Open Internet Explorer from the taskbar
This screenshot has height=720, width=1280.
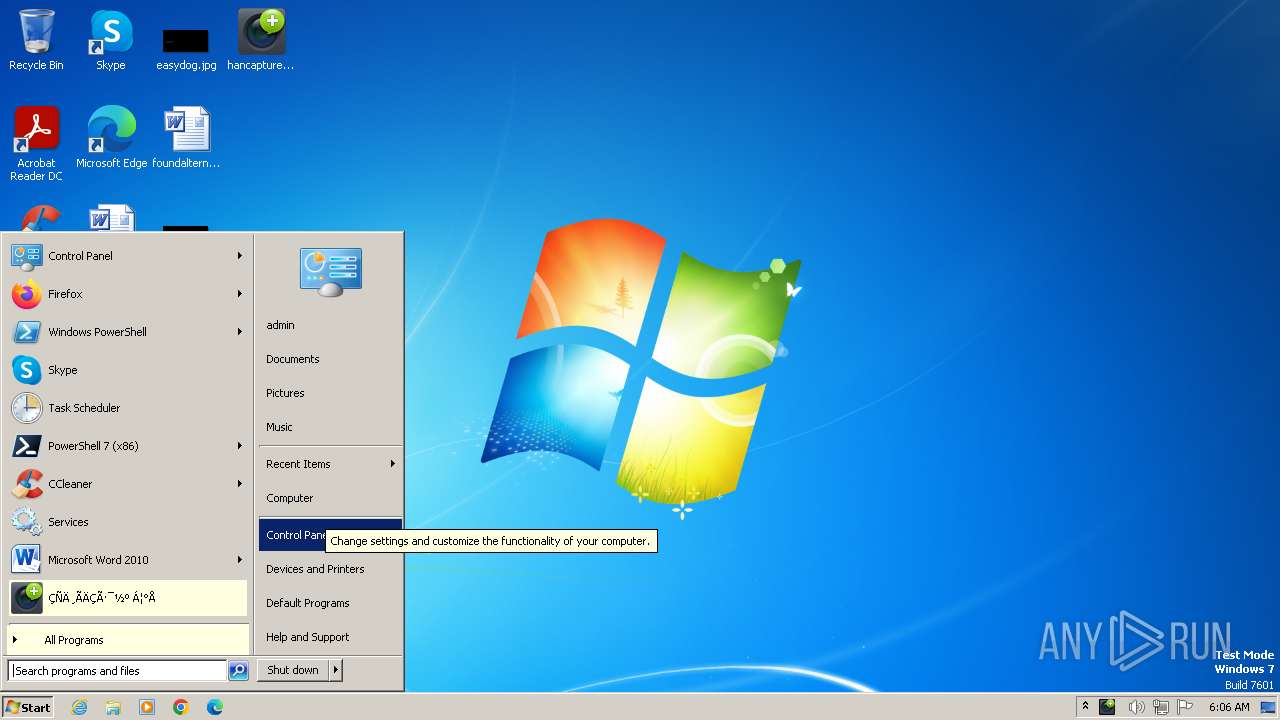pos(79,707)
